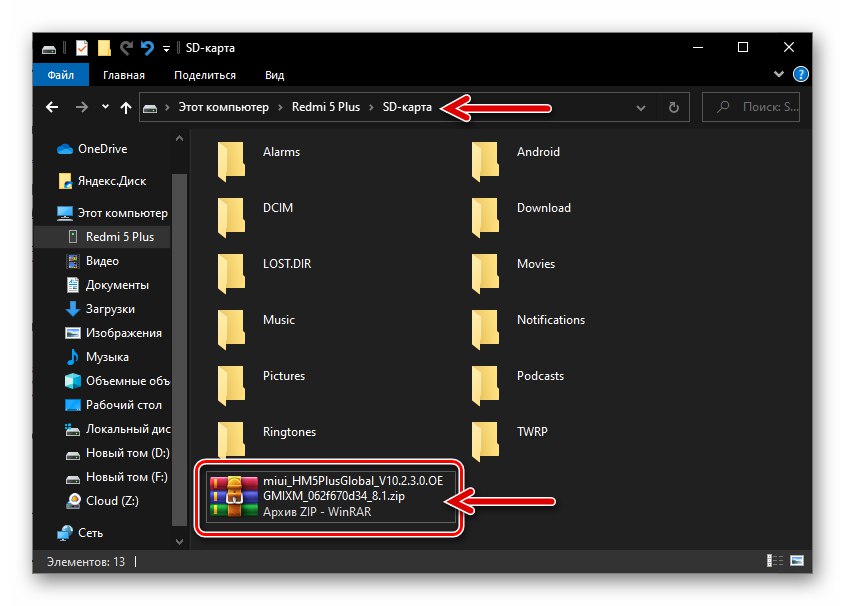Viewport: 845px width, 606px height.
Task: Switch to large icons view in status bar
Action: click(797, 561)
